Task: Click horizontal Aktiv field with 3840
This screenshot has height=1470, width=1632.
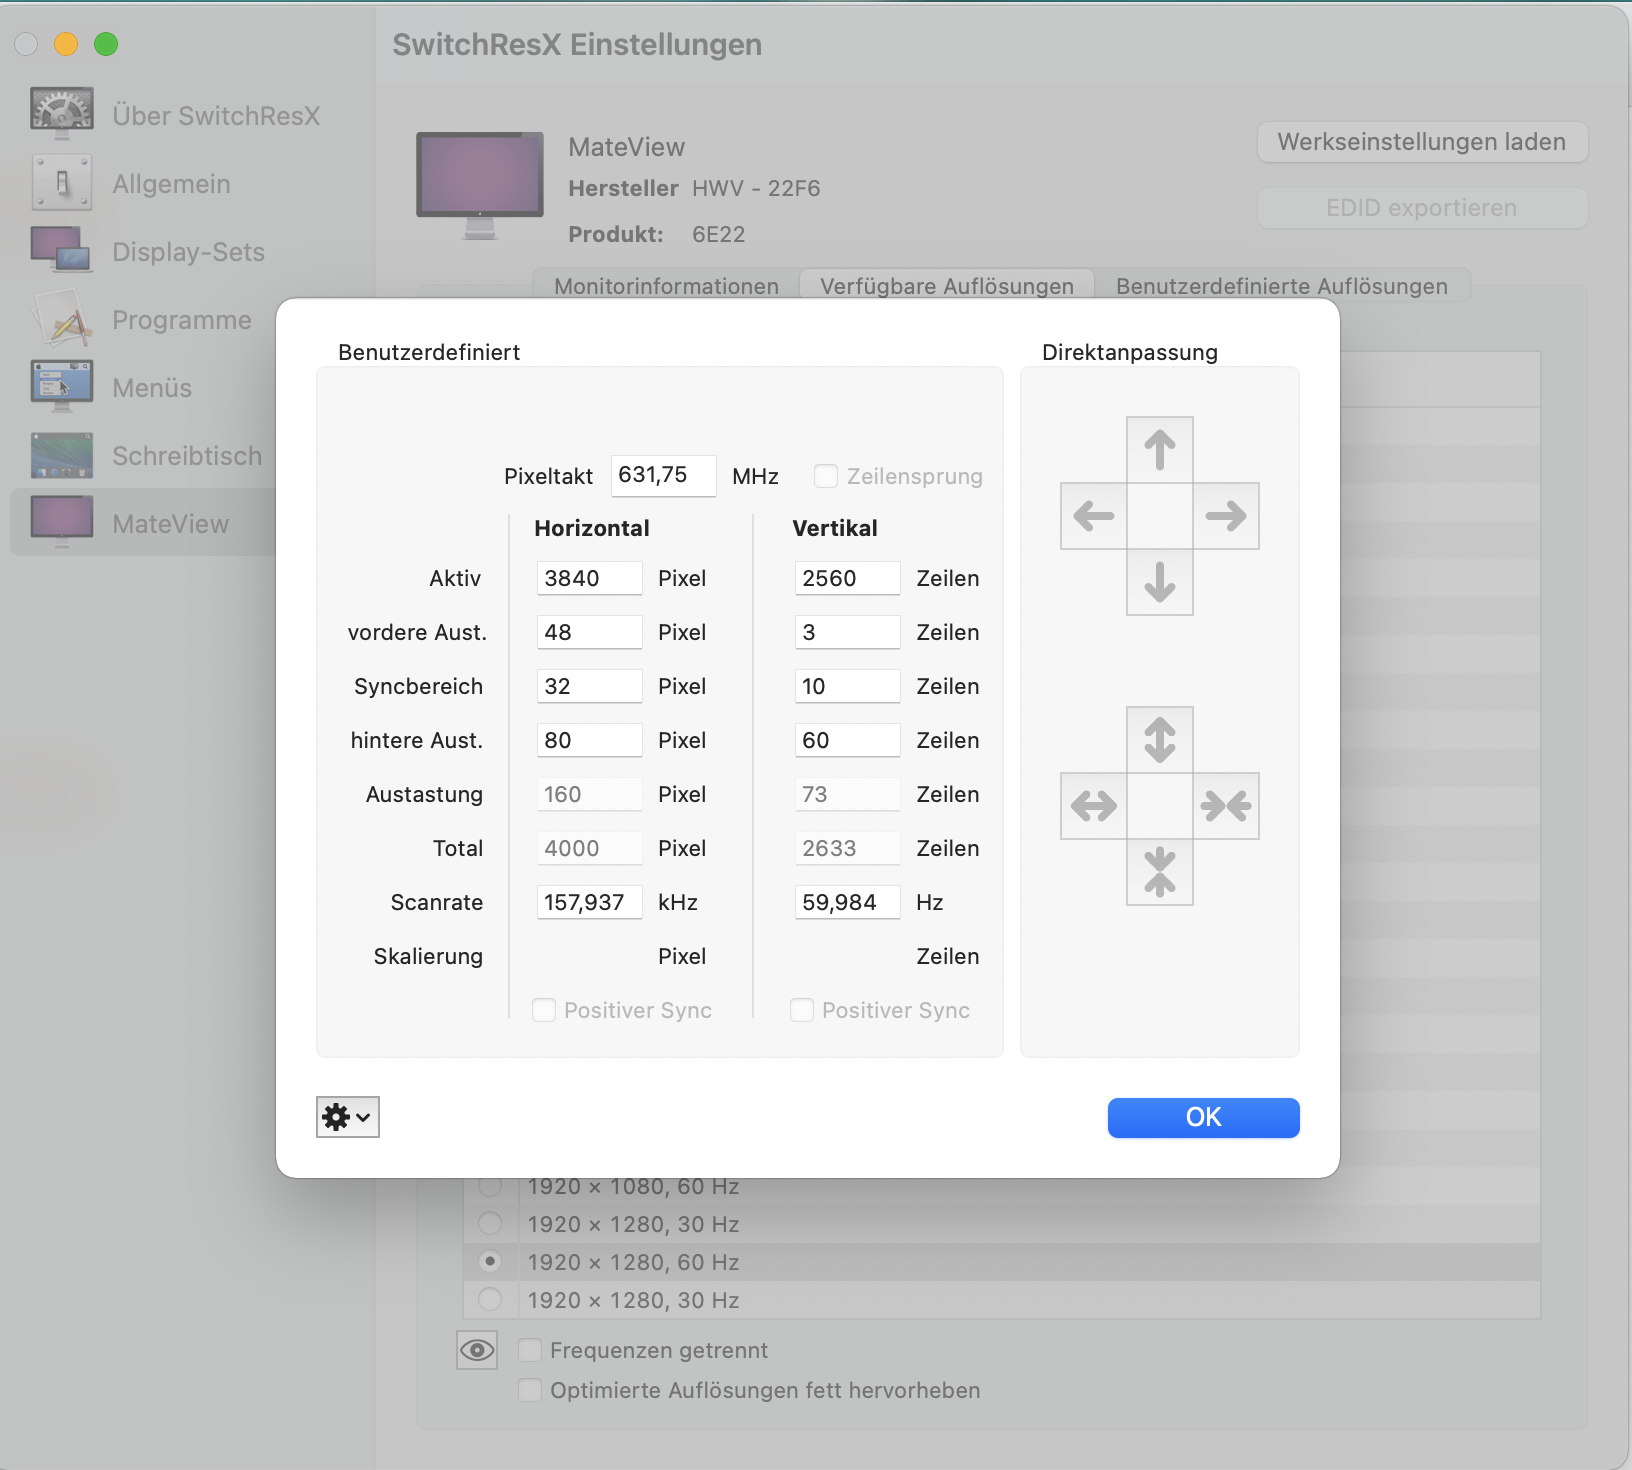Action: coord(590,578)
